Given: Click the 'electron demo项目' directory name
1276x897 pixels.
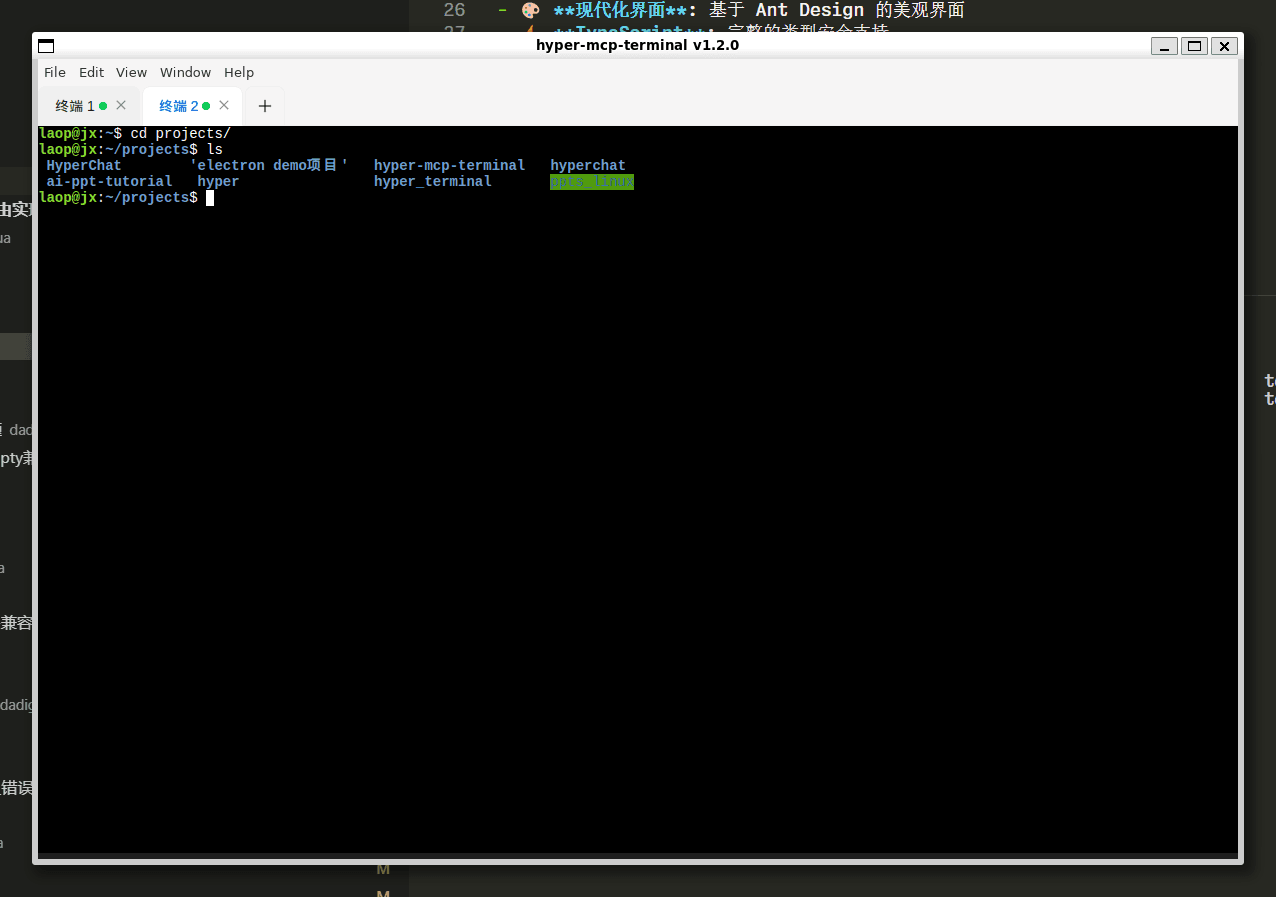Looking at the screenshot, I should coord(268,165).
